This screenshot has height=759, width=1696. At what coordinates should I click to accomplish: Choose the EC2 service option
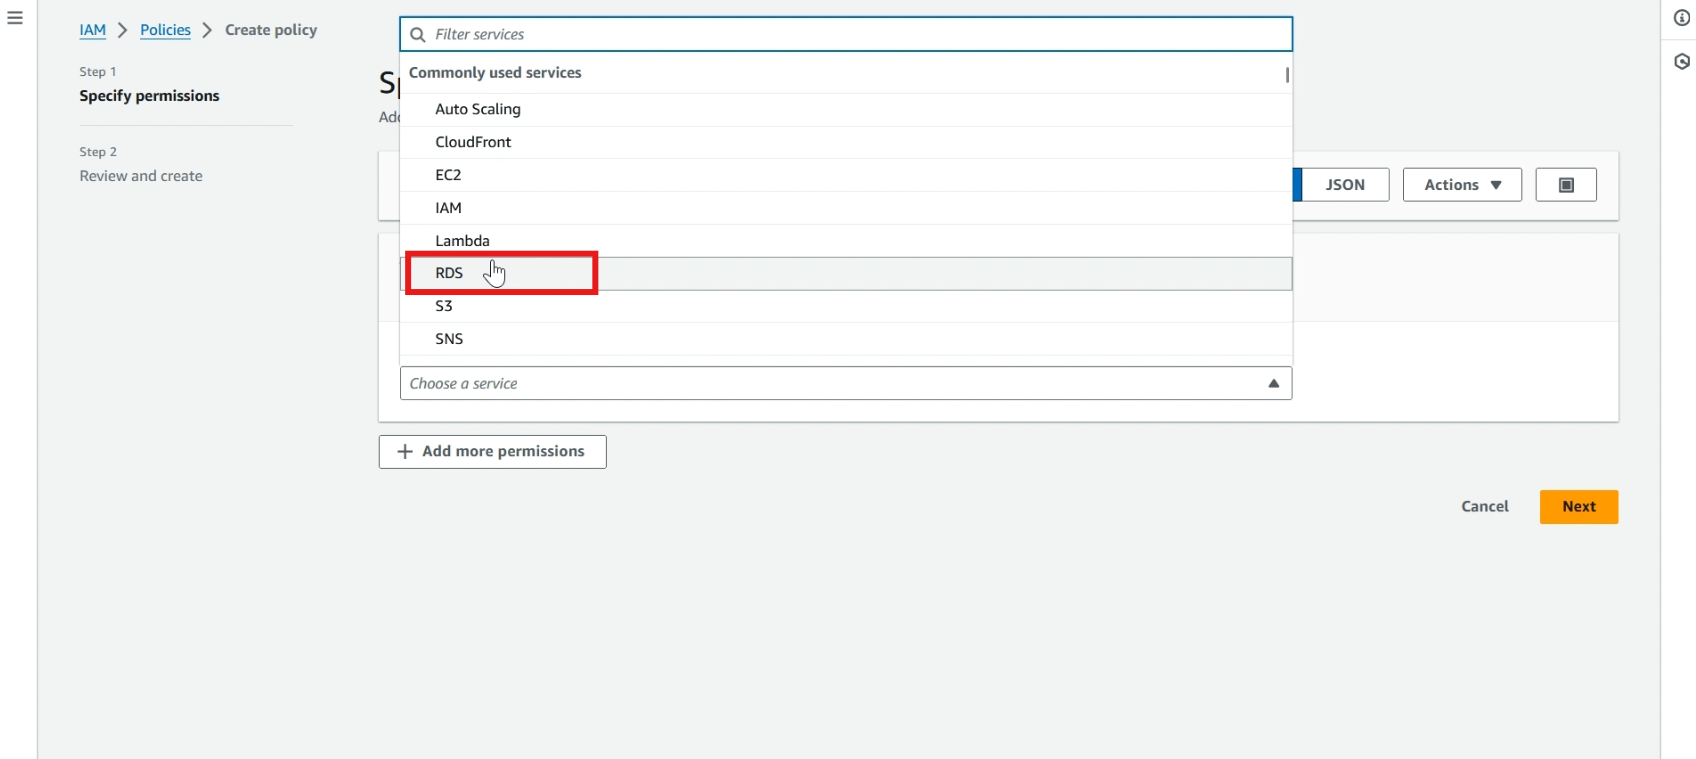[x=448, y=175]
